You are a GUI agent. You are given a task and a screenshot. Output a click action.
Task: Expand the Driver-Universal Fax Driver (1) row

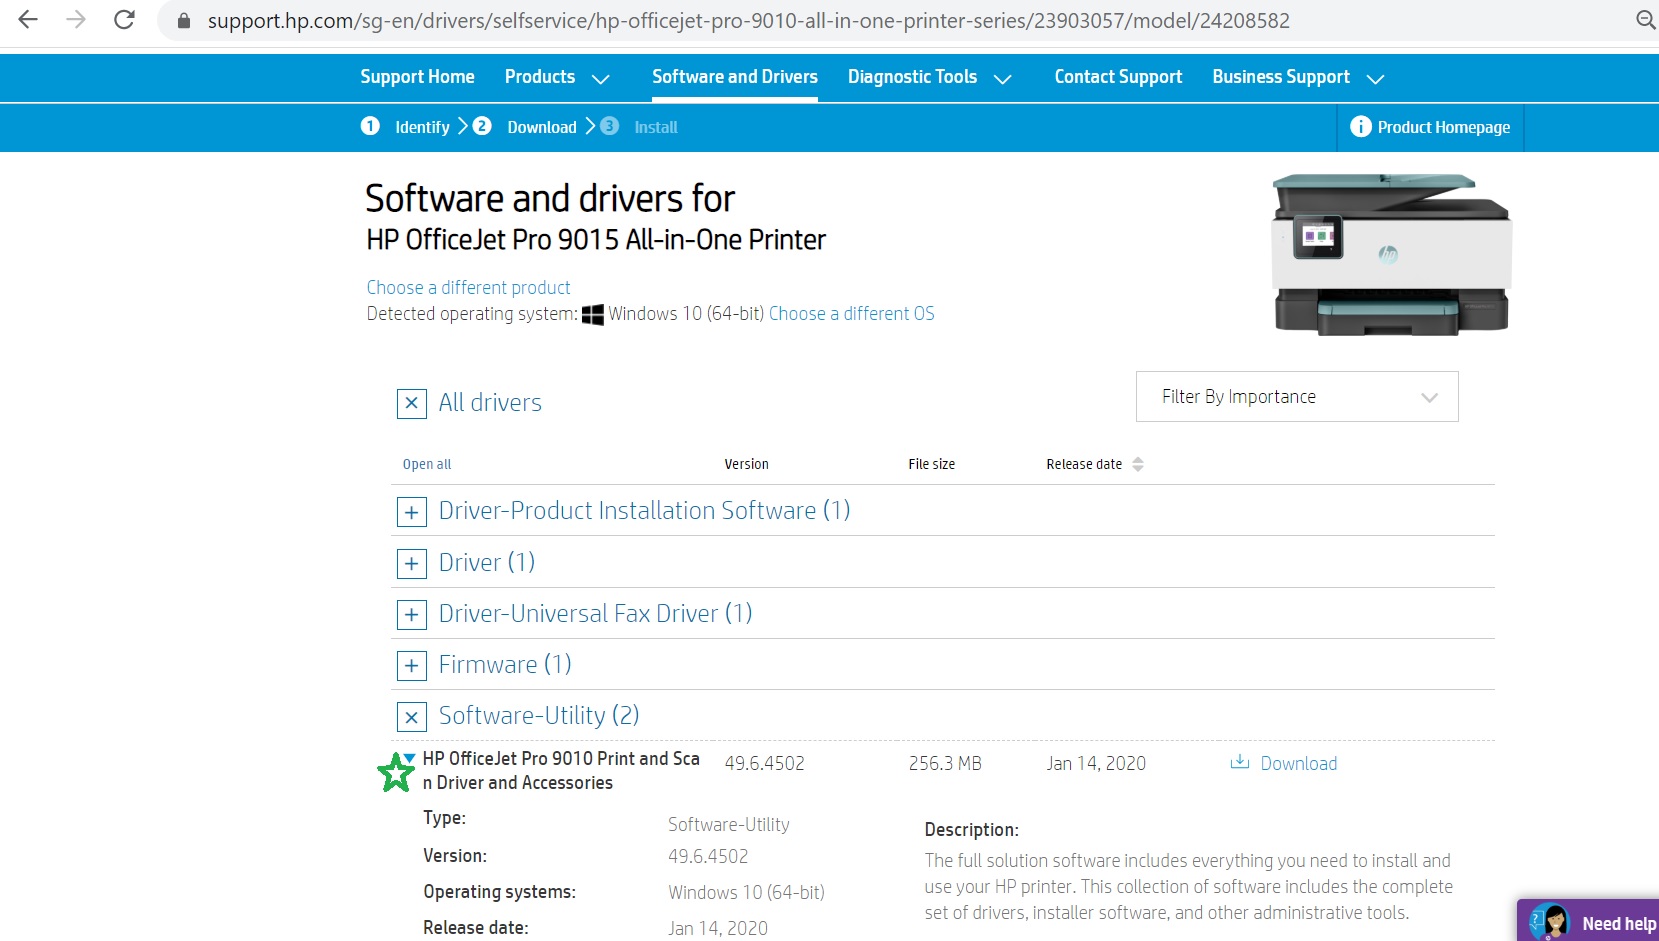(x=412, y=615)
